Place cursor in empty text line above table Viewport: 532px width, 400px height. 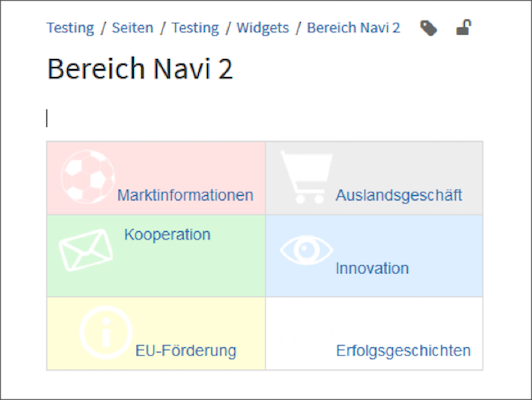tap(265, 118)
